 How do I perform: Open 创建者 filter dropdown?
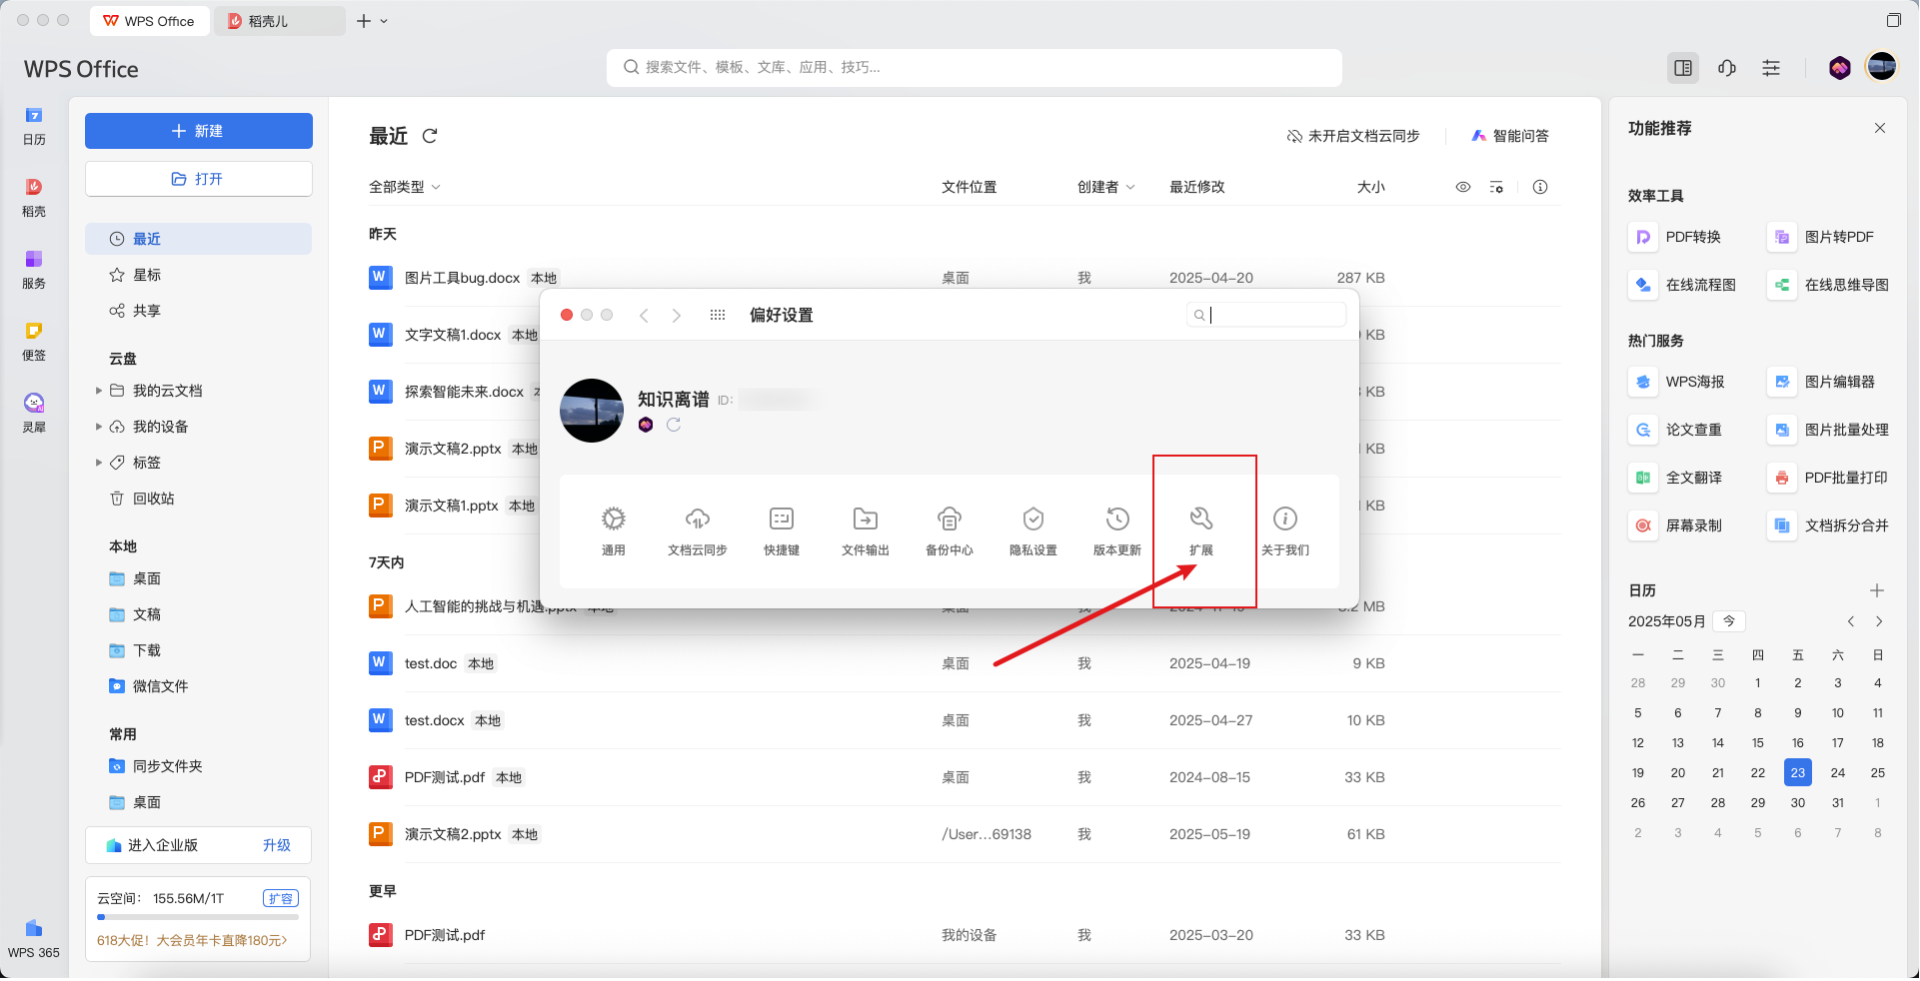point(1106,187)
